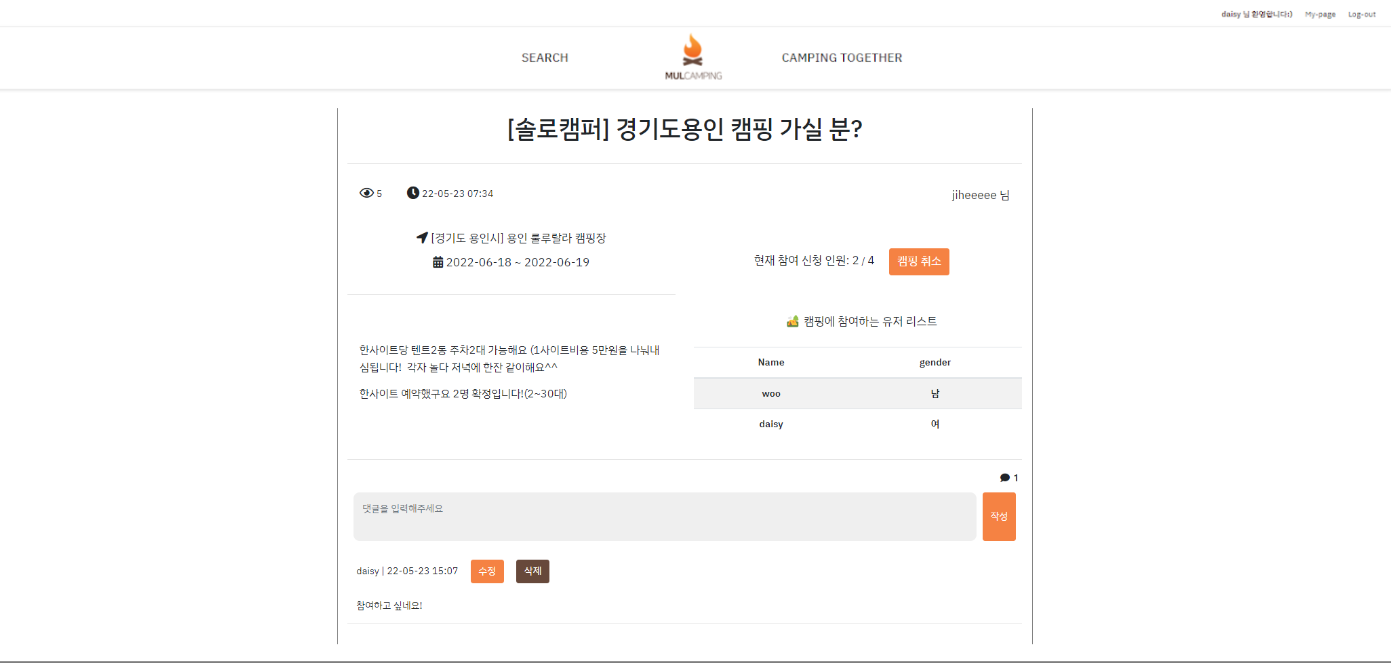Click the Log-out link
This screenshot has height=663, width=1391.
click(x=1362, y=14)
